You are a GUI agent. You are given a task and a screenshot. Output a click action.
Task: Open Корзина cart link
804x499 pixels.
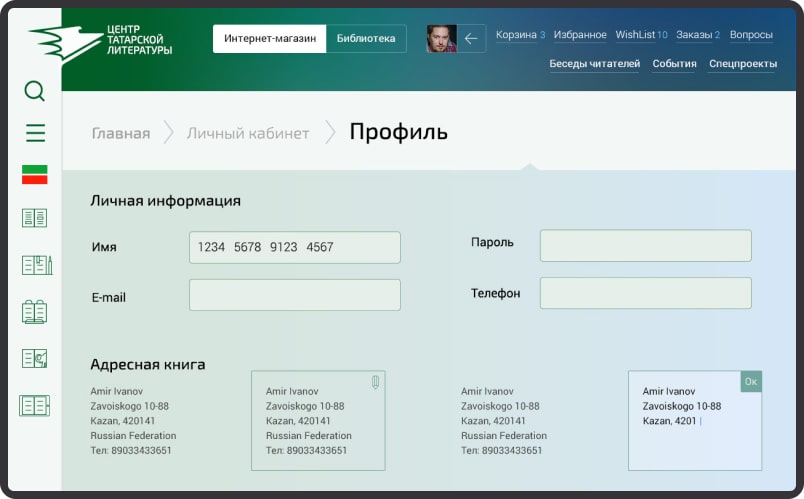click(516, 35)
